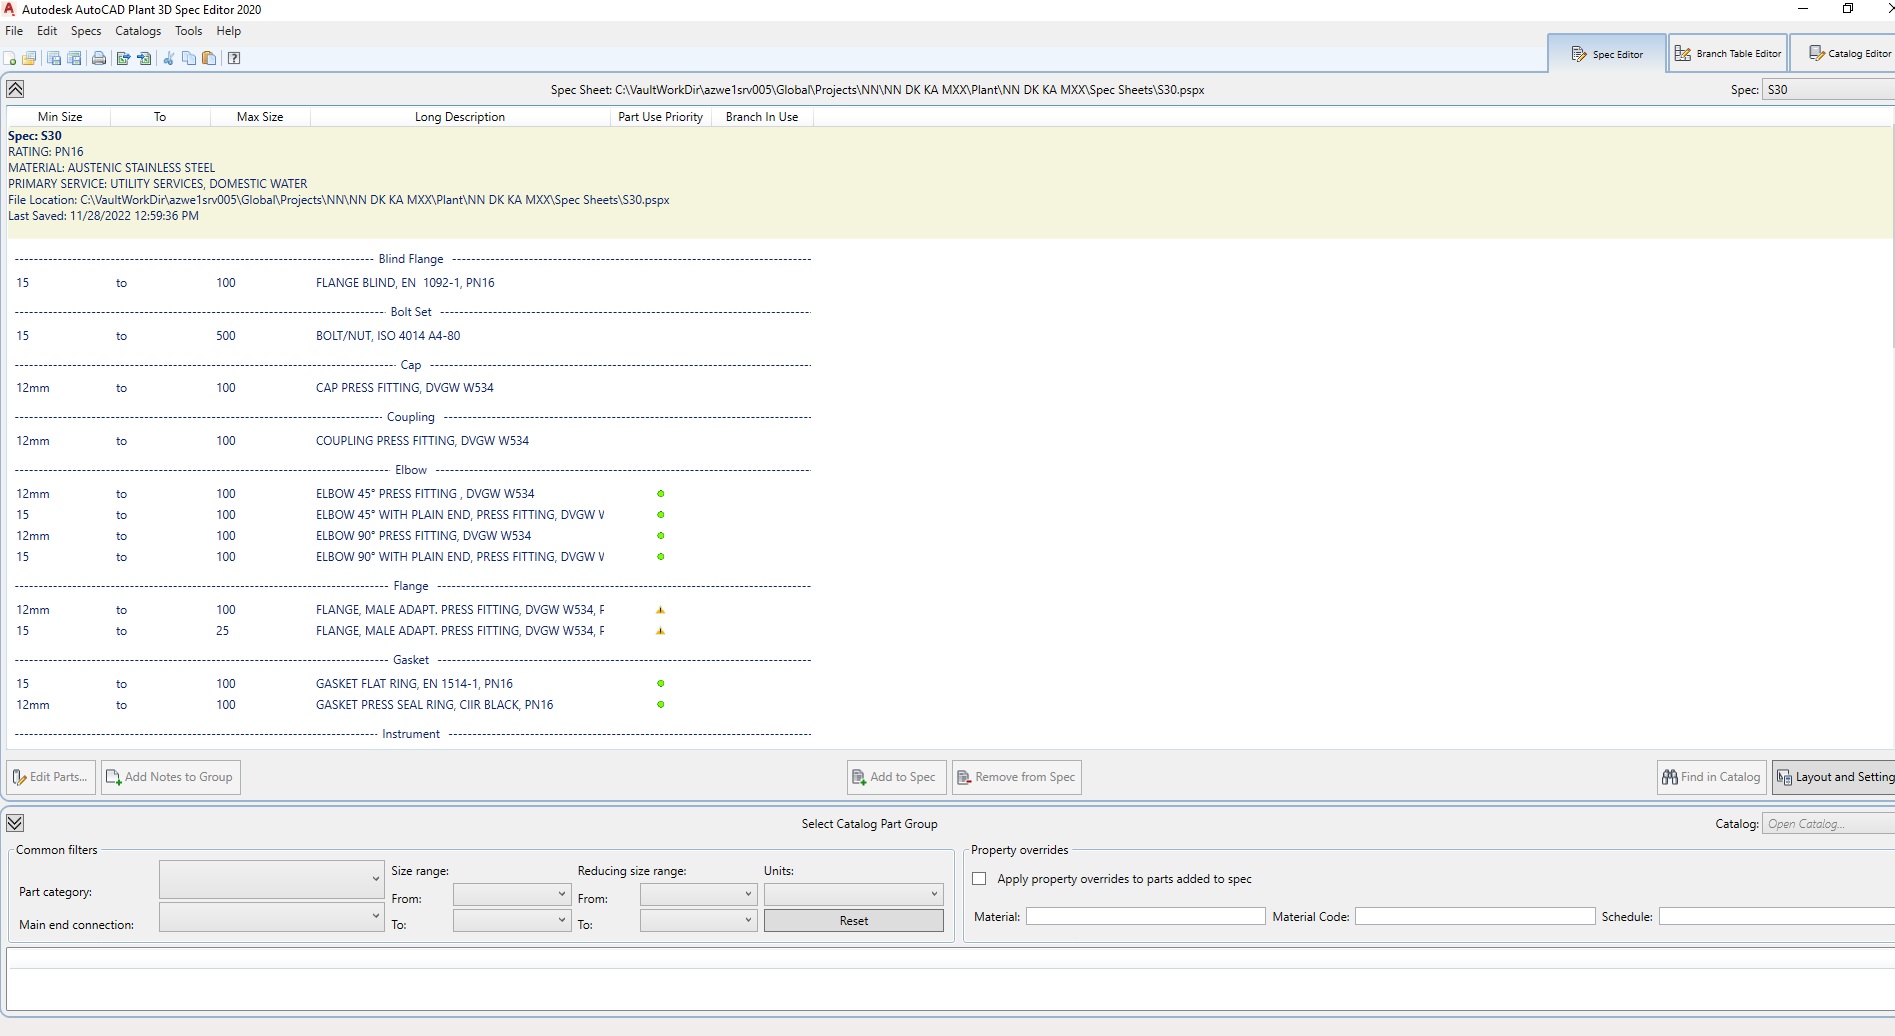The width and height of the screenshot is (1895, 1036).
Task: Click the Open Catalog field
Action: tap(1828, 824)
